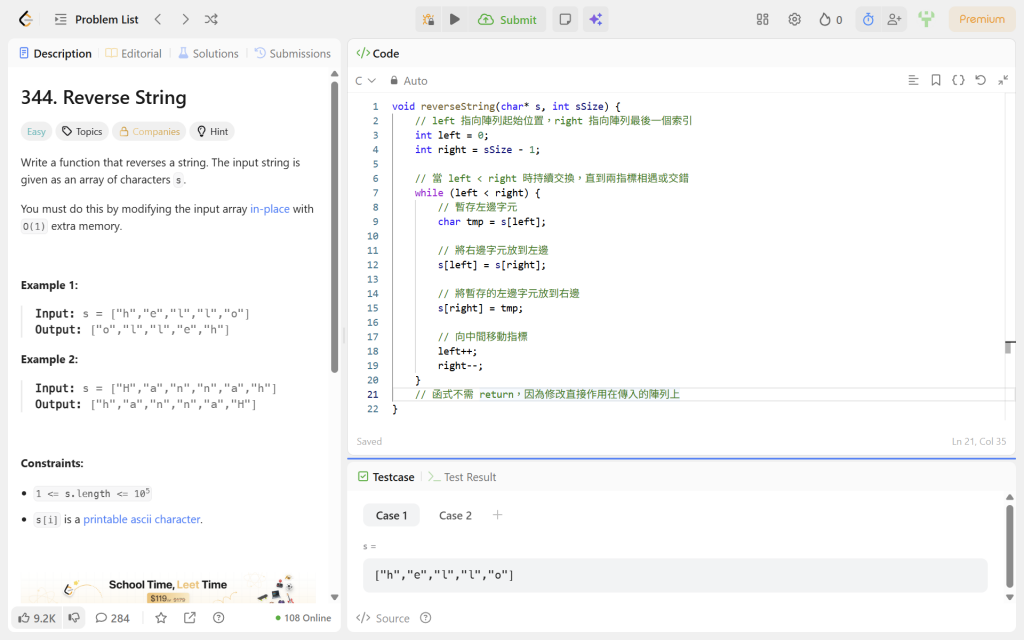This screenshot has height=640, width=1024.
Task: Toggle the timer stopwatch icon
Action: coord(868,20)
